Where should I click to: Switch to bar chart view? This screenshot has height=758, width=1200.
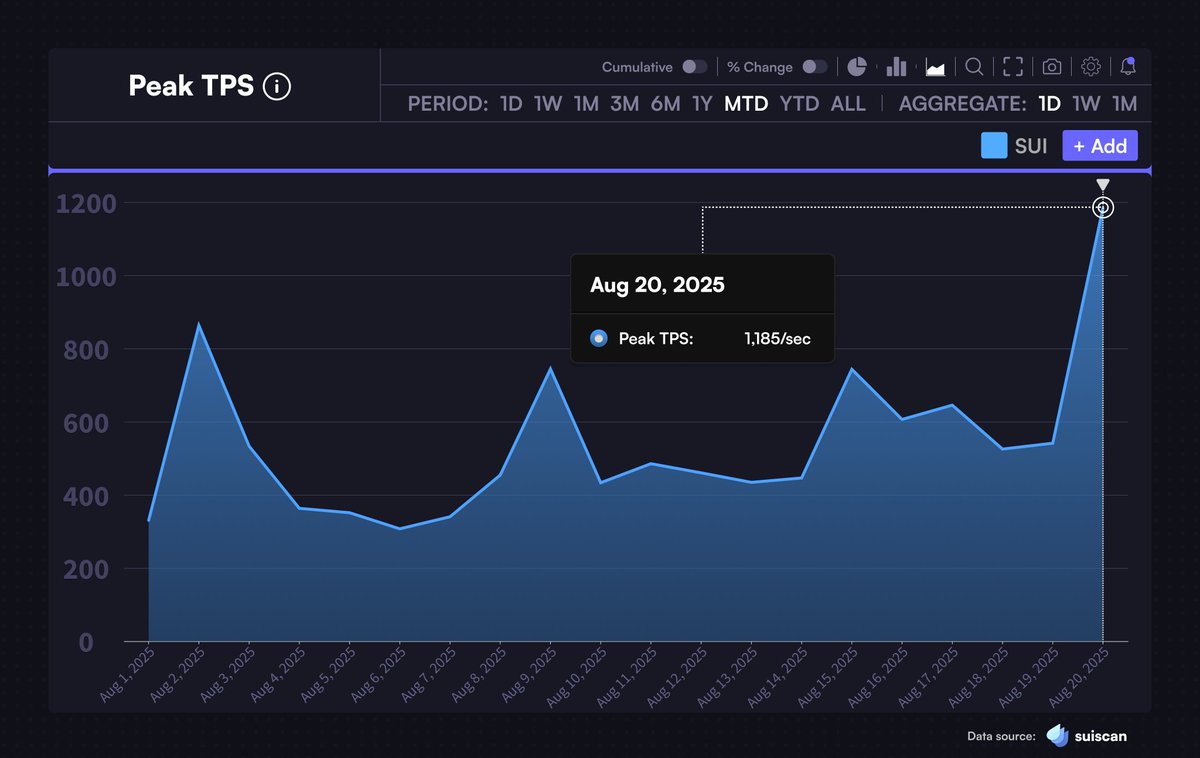pos(896,67)
